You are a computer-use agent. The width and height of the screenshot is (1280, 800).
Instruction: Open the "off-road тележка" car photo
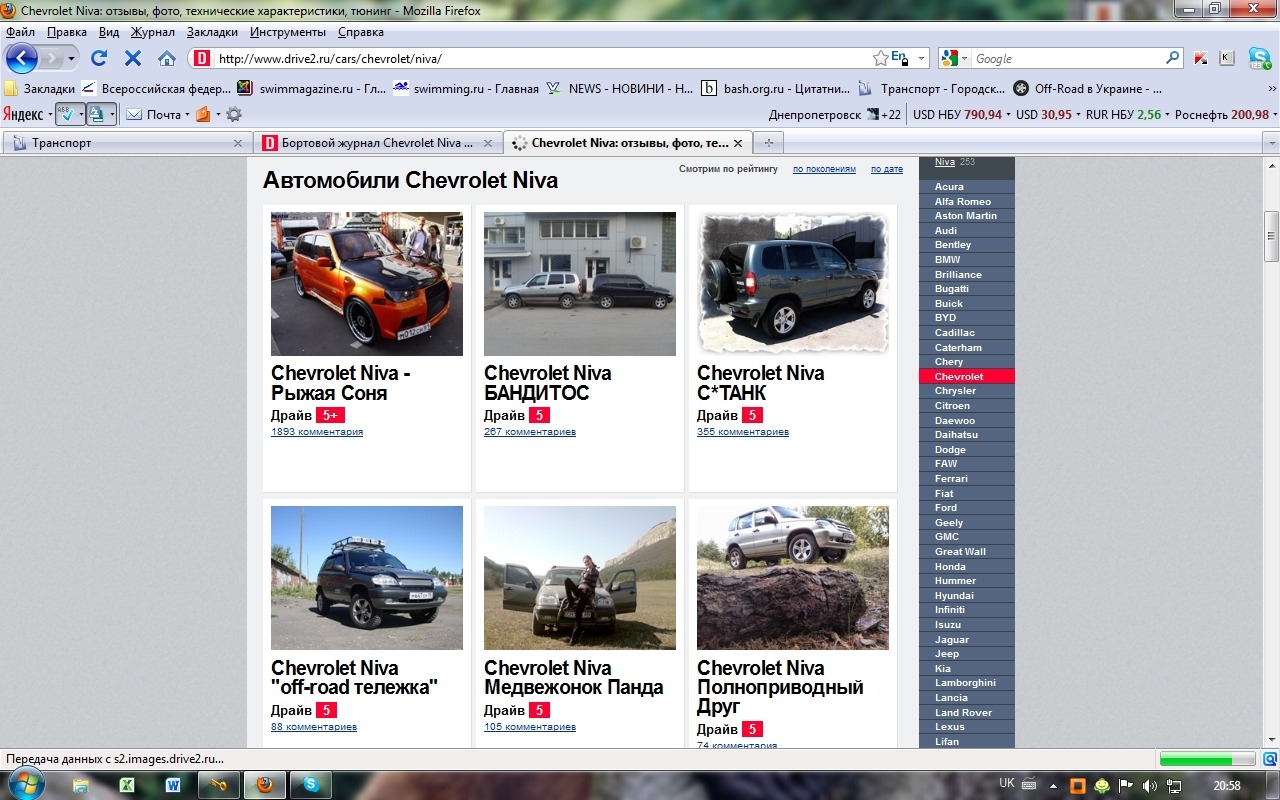click(367, 578)
